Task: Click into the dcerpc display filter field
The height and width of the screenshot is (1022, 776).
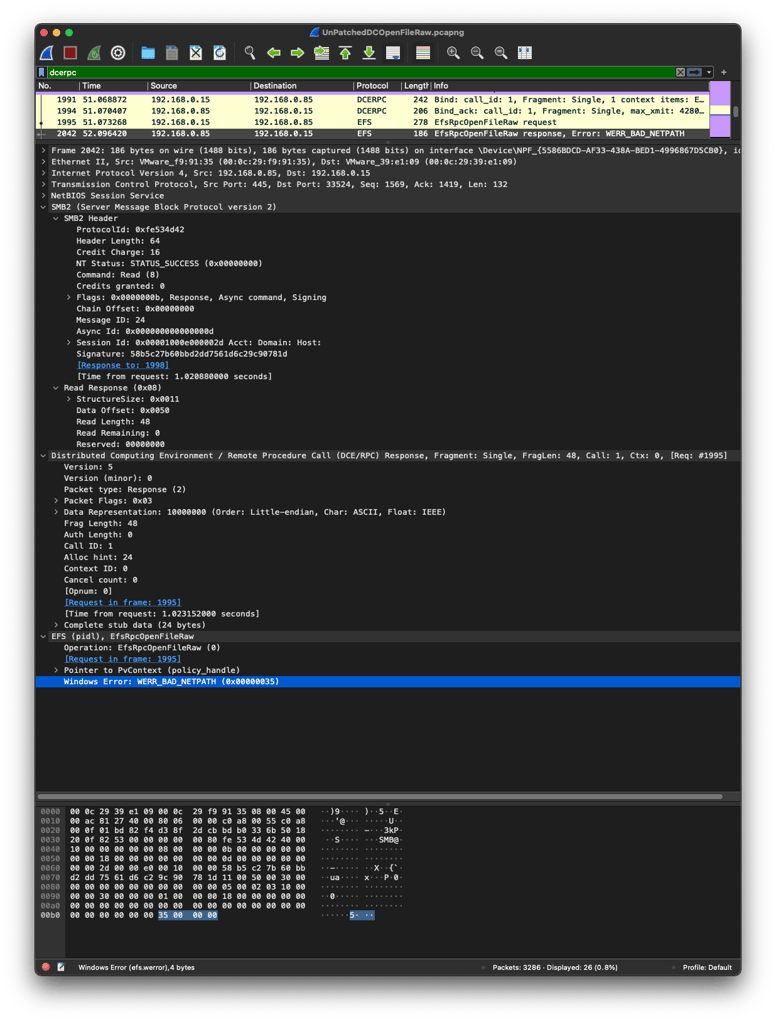Action: coord(350,73)
